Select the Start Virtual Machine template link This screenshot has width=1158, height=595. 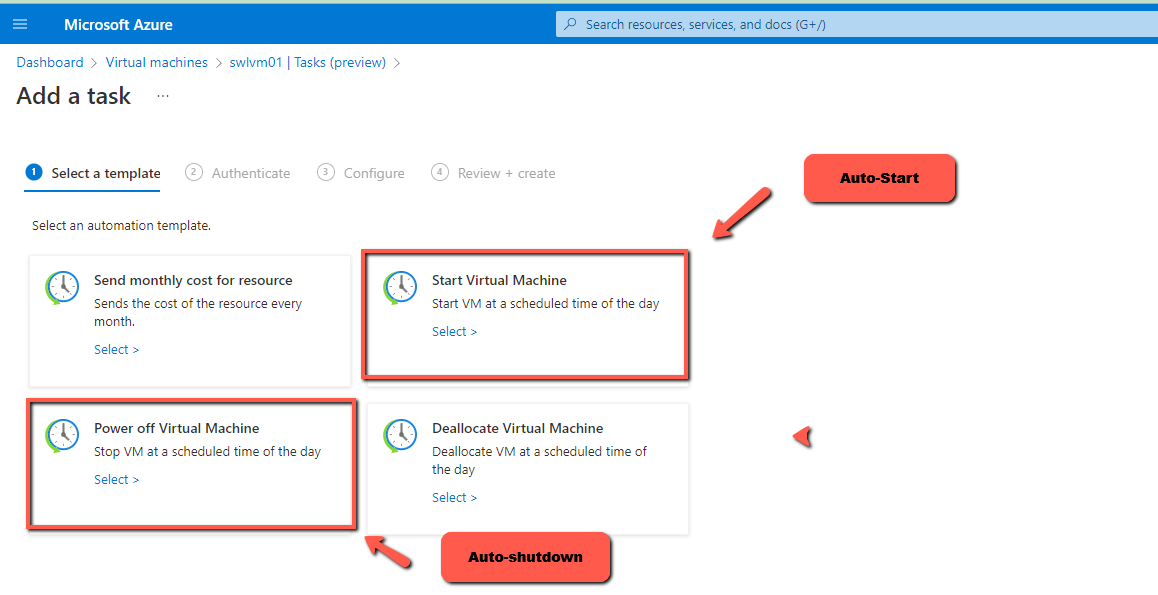[x=454, y=332]
